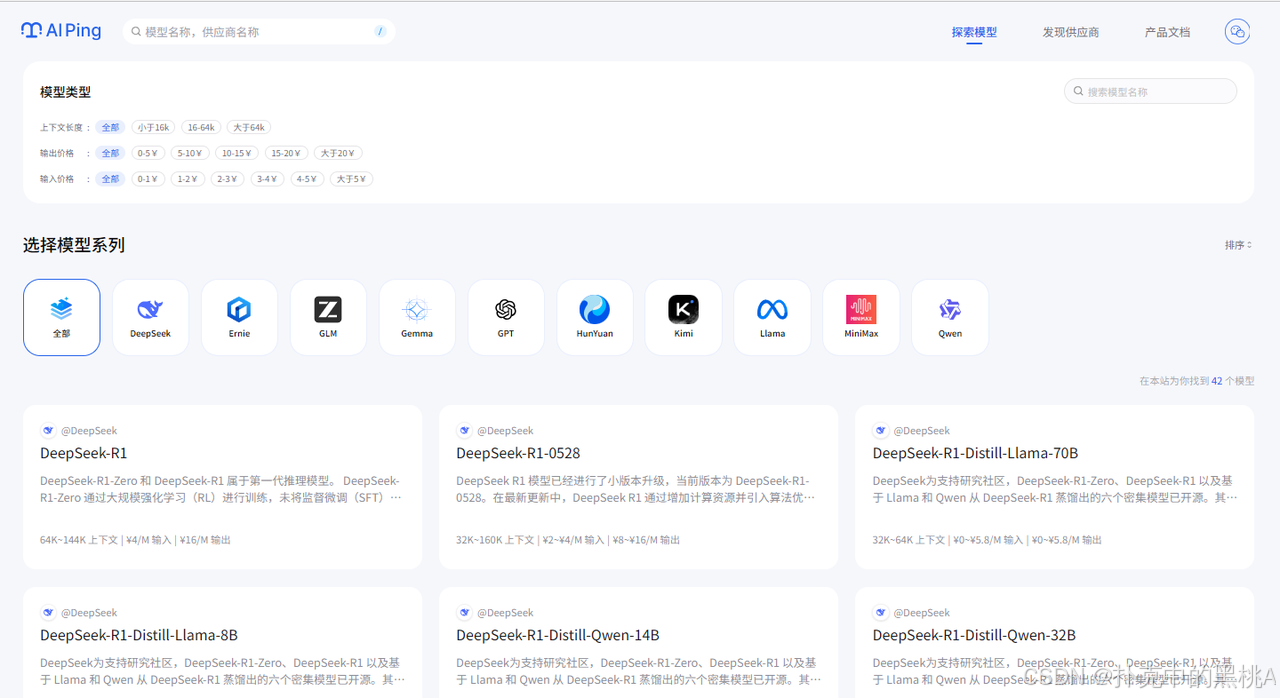Open the DeepSeek-R1-Distill-Qwen-14B title
The image size is (1280, 698).
(558, 635)
